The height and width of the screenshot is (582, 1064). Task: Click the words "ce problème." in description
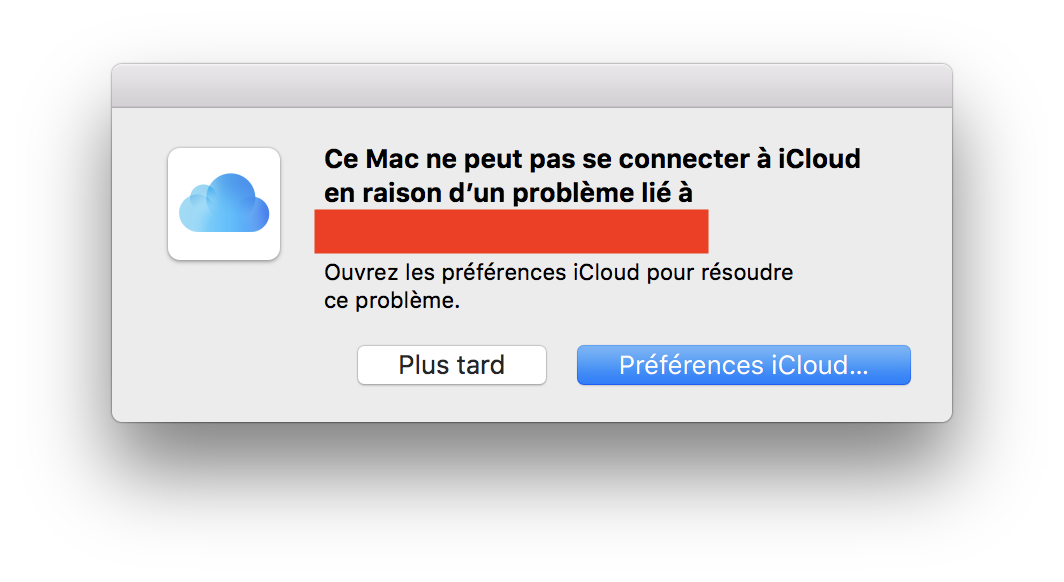coord(392,301)
